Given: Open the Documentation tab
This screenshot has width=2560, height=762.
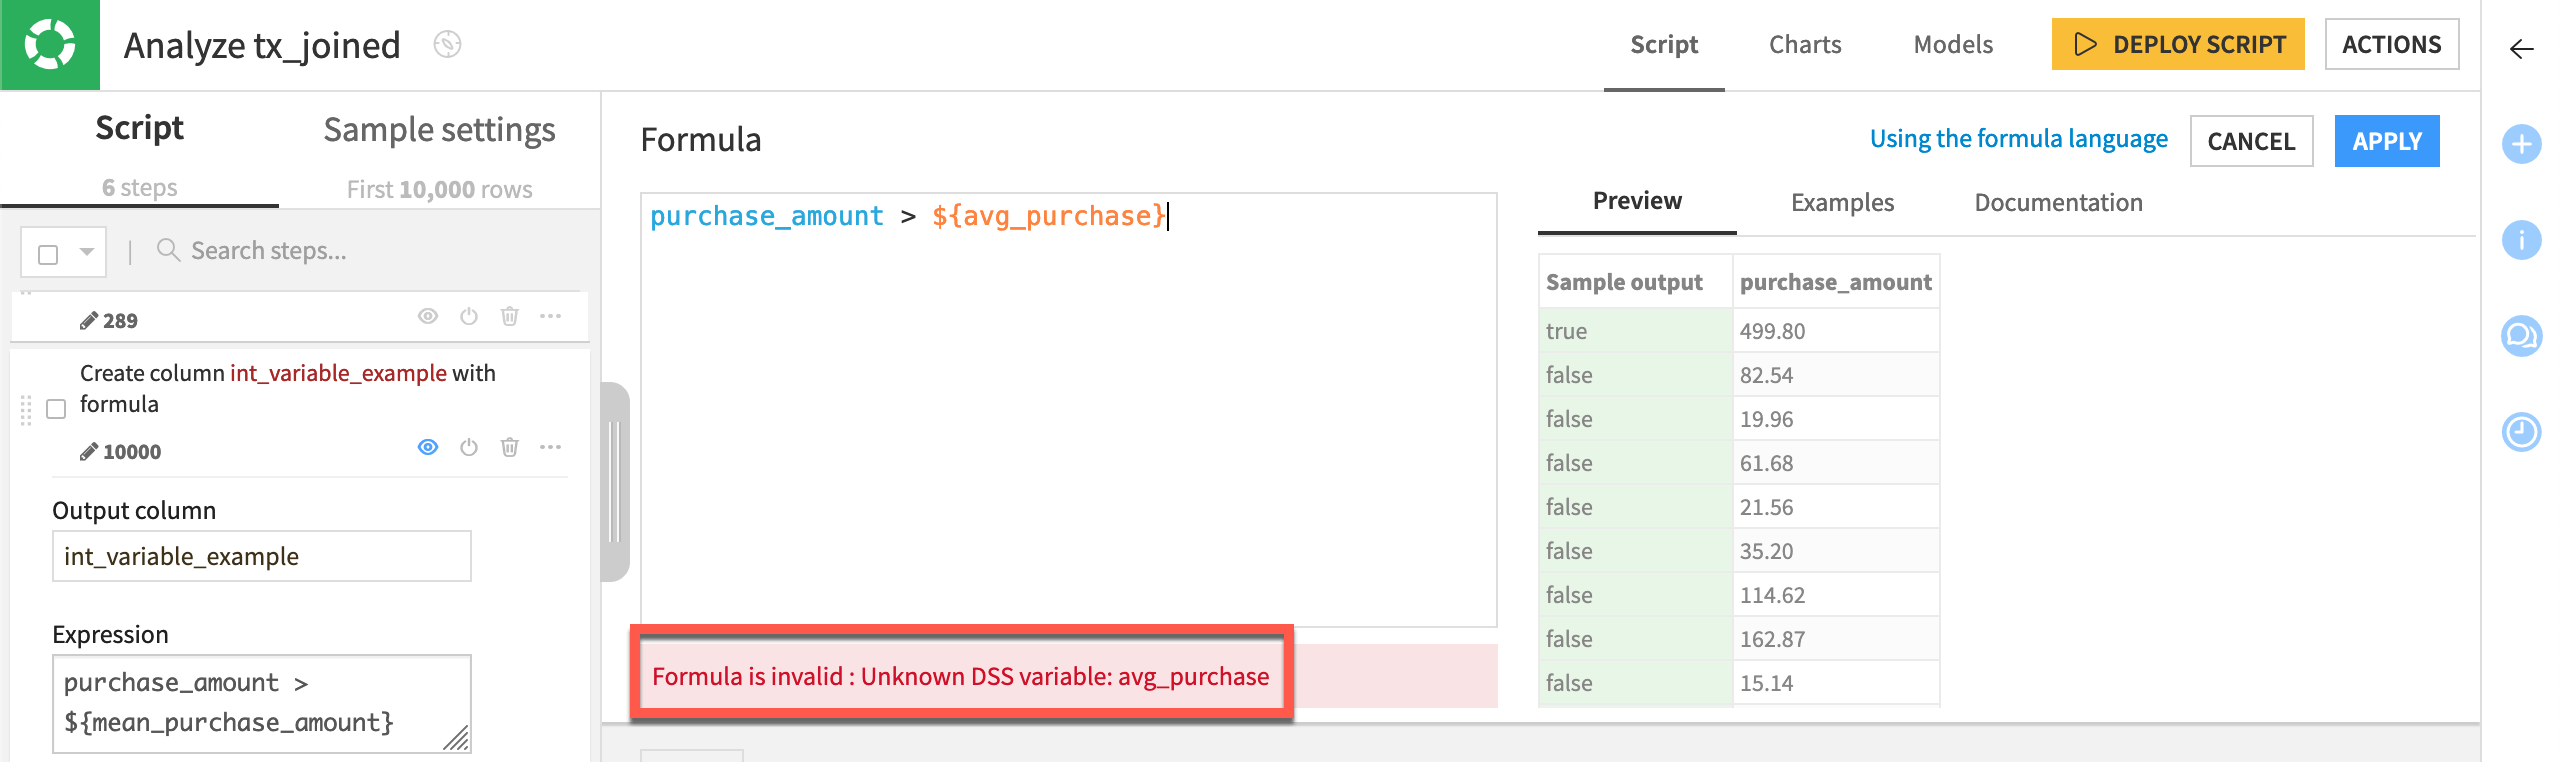Looking at the screenshot, I should tap(2058, 202).
